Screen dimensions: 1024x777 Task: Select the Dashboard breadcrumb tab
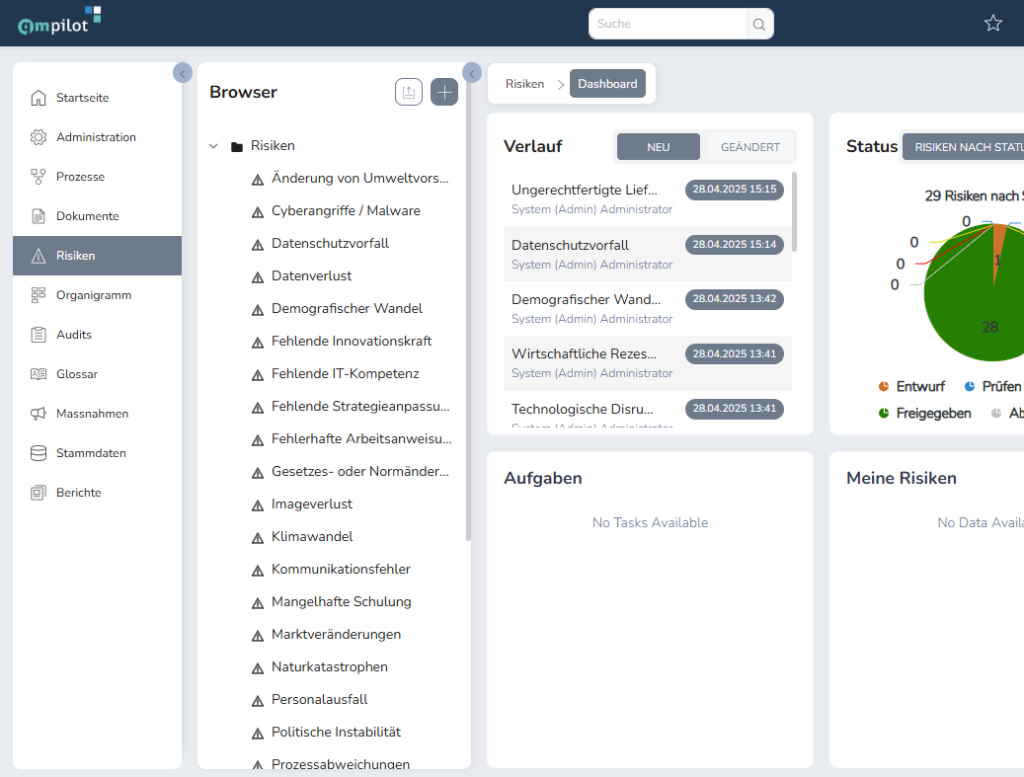coord(607,84)
